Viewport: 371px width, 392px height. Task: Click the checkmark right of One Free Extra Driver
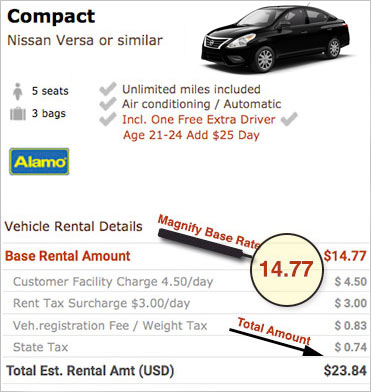click(289, 119)
